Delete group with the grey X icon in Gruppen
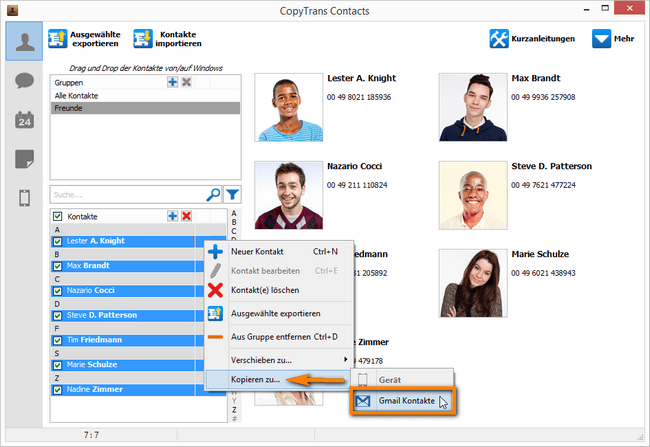Viewport: 650px width, 447px height. [x=187, y=82]
